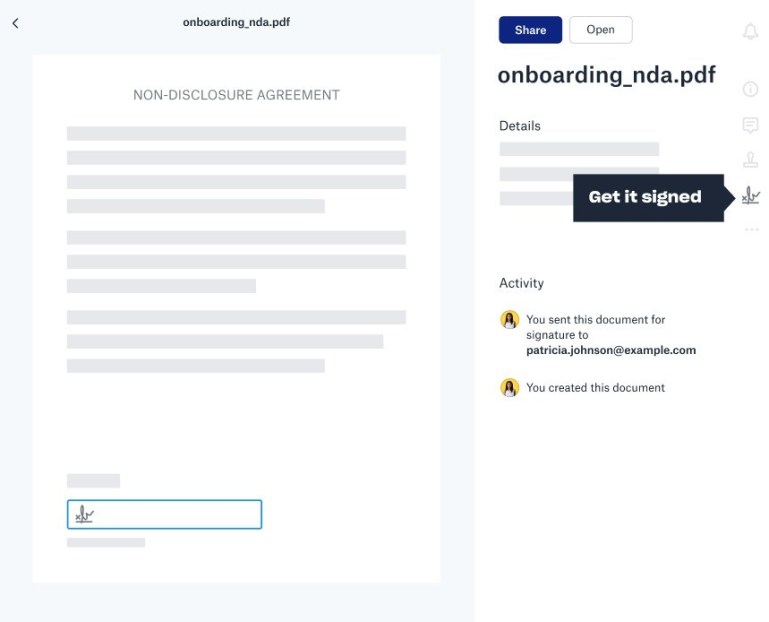
Task: Click the 'You created this document' activity entry
Action: click(x=595, y=388)
